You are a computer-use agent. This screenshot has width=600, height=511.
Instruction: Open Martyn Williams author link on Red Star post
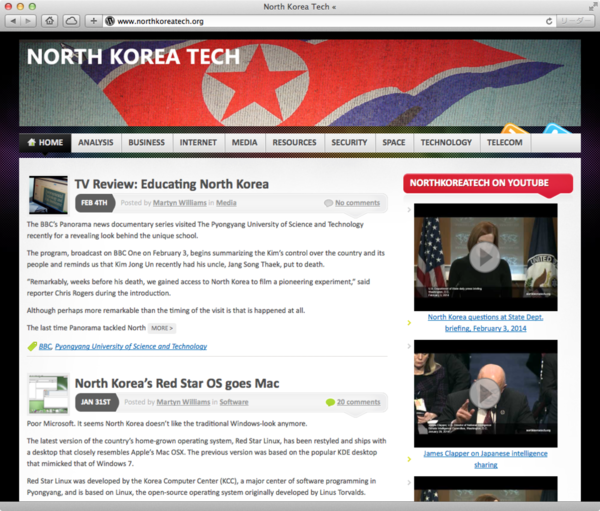(183, 402)
